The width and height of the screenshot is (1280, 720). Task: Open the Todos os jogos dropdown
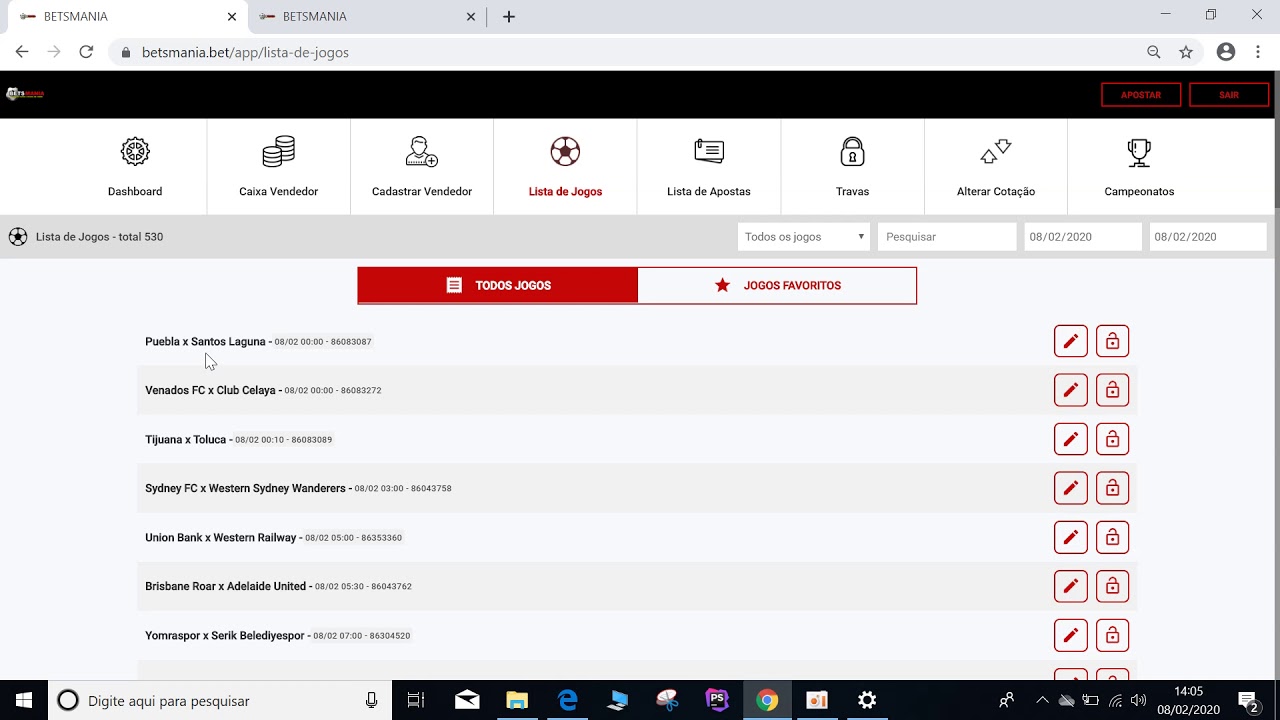[x=804, y=237]
